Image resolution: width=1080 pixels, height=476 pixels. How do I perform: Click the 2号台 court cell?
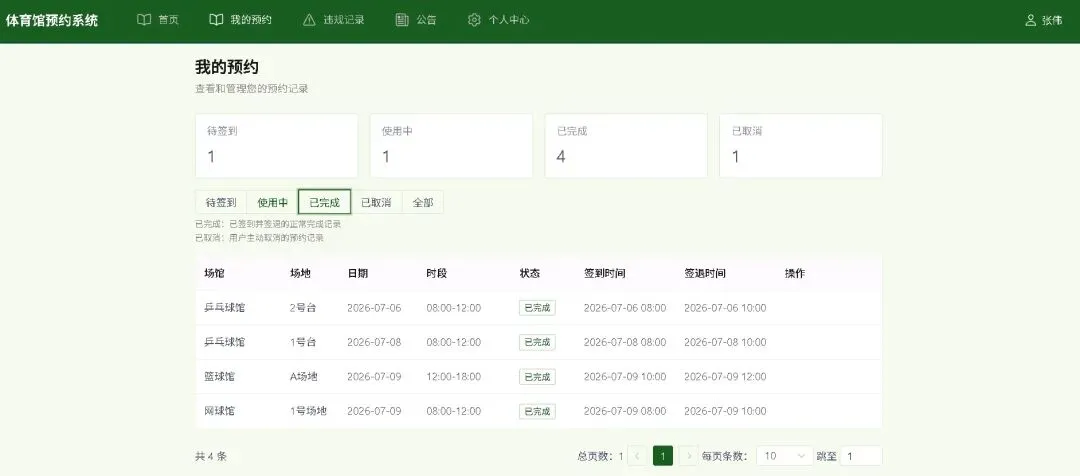pos(303,308)
